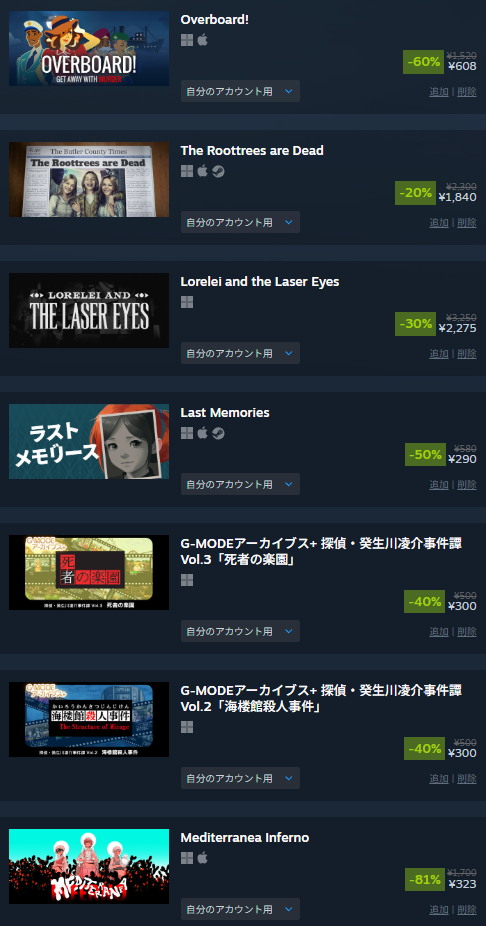
Task: Remove Vol.3 死者の楽園 via 削除
Action: coord(467,631)
